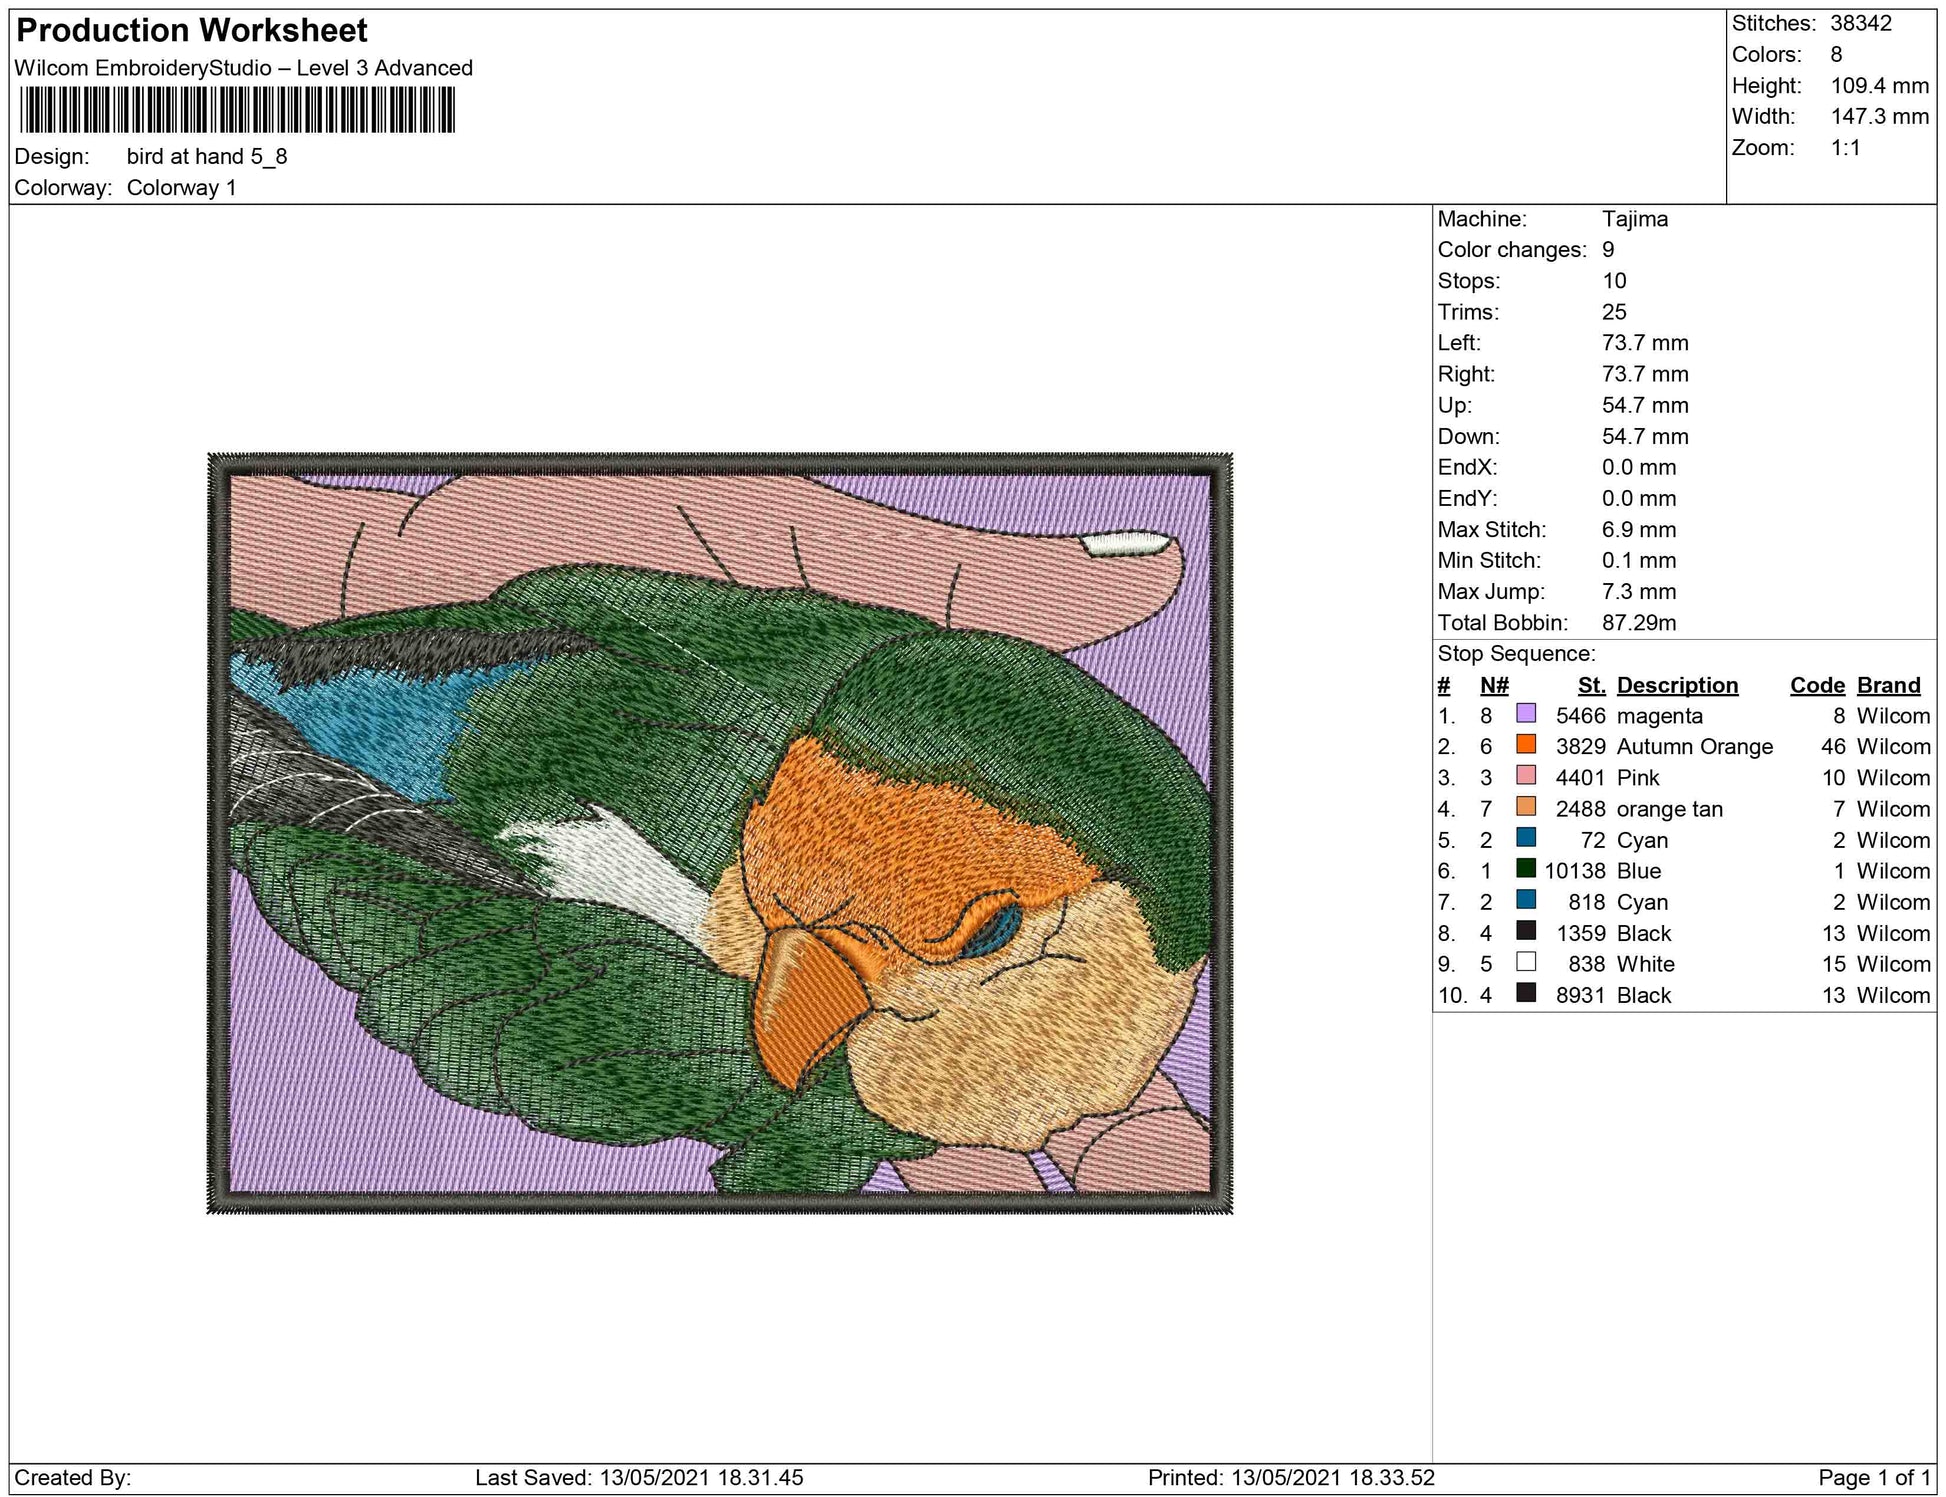Screen dimensions: 1946x1497
Task: Click the Black swatch in stop 10
Action: point(1526,993)
